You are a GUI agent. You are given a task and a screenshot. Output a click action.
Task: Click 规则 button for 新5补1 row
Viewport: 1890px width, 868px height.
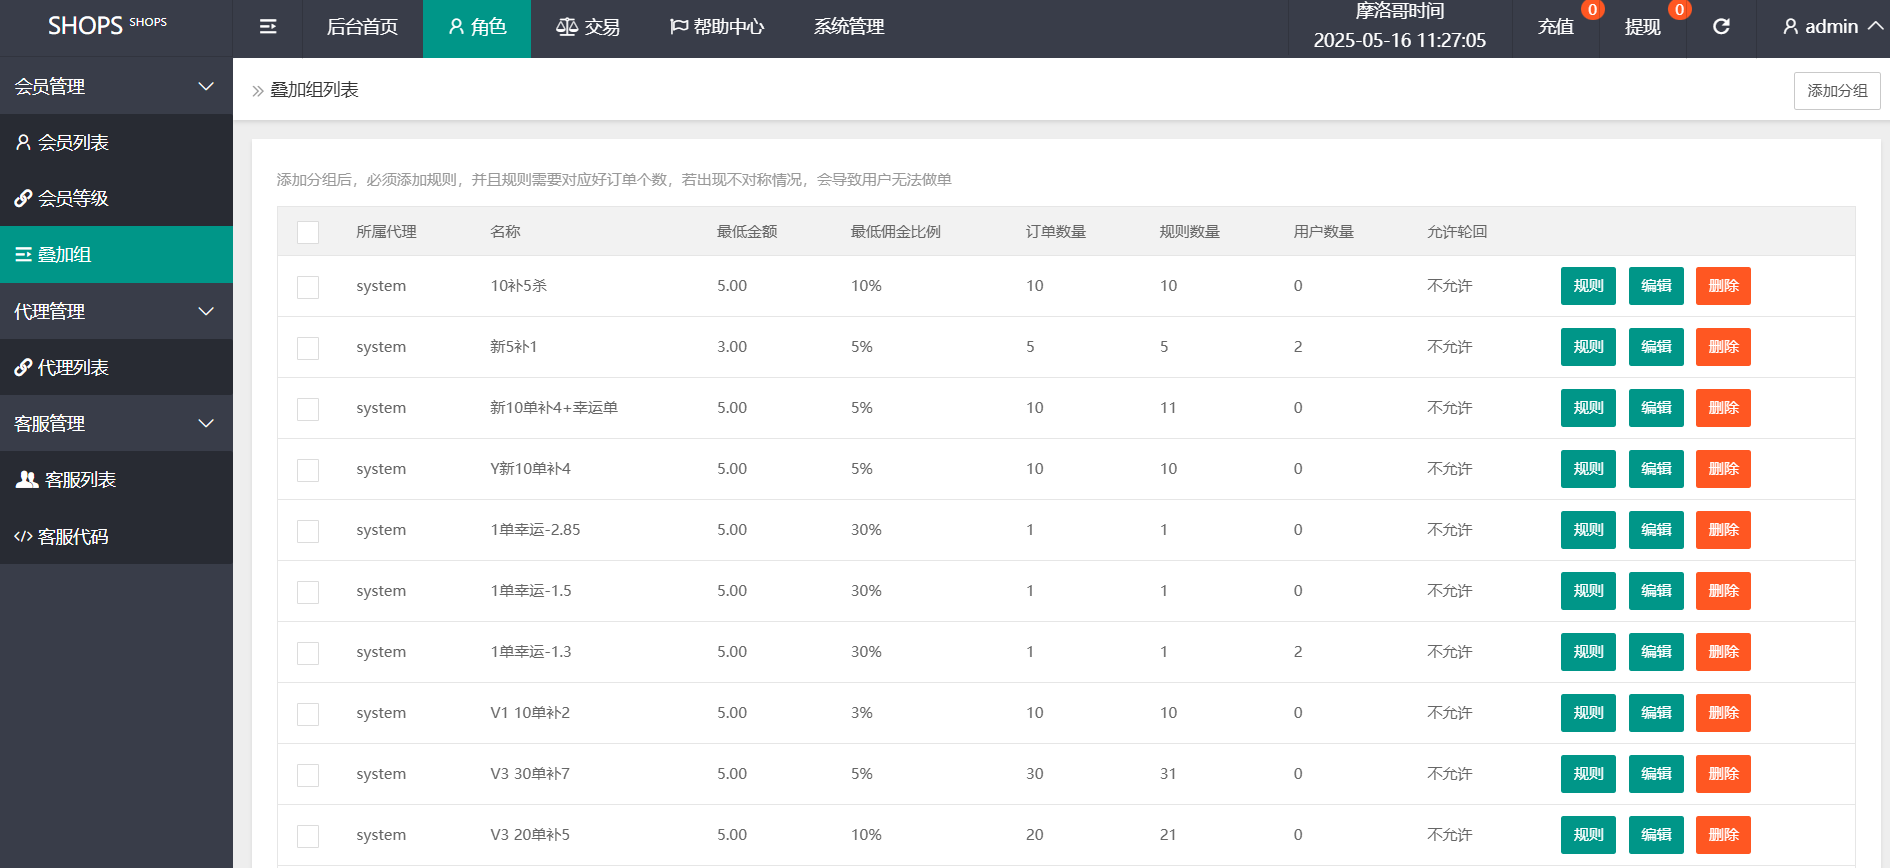pos(1587,347)
